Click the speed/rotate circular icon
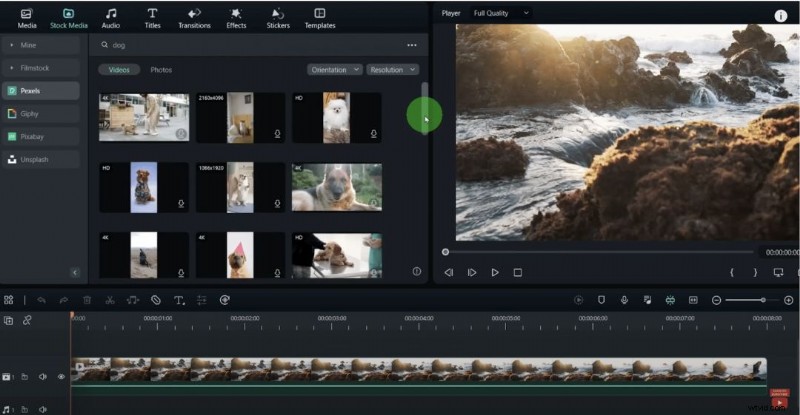800x415 pixels. pos(224,300)
